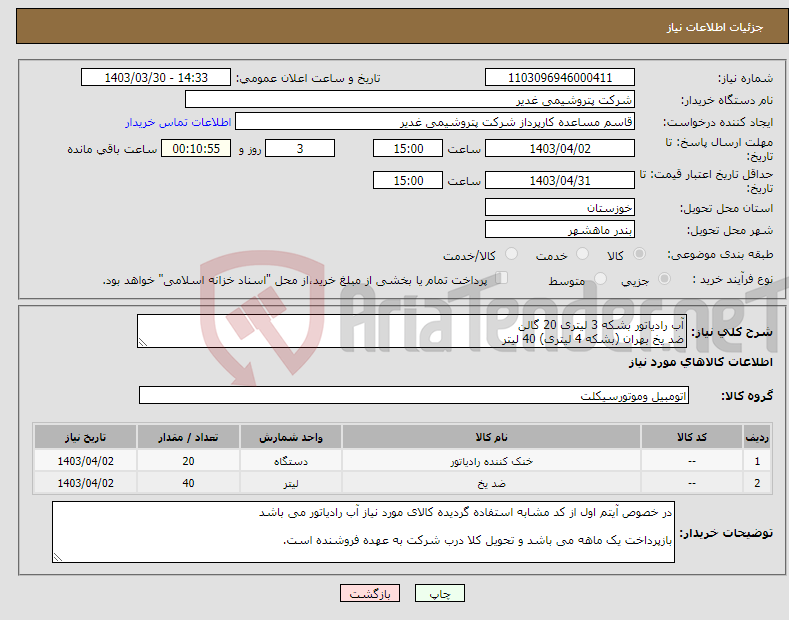Click the resize handle of description textarea
Image resolution: width=789 pixels, height=620 pixels.
tap(143, 343)
